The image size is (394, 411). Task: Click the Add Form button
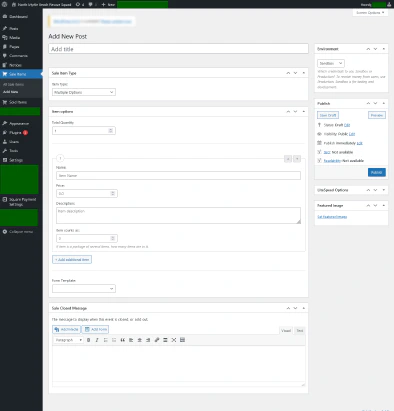95,329
